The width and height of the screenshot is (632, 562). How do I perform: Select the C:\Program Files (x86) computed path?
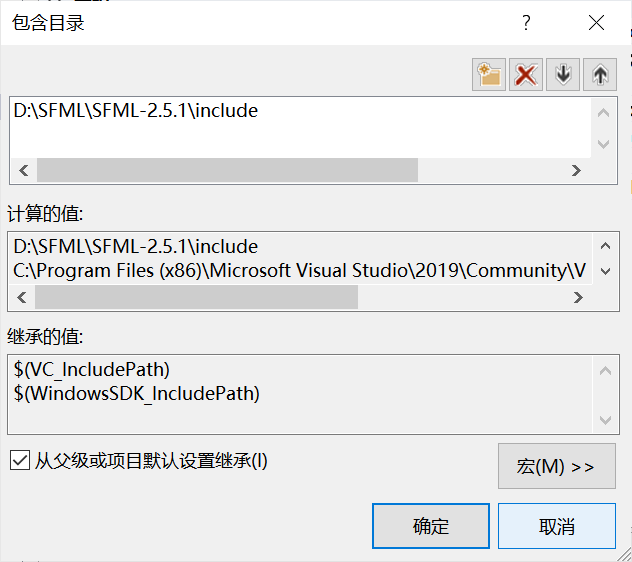(x=299, y=271)
